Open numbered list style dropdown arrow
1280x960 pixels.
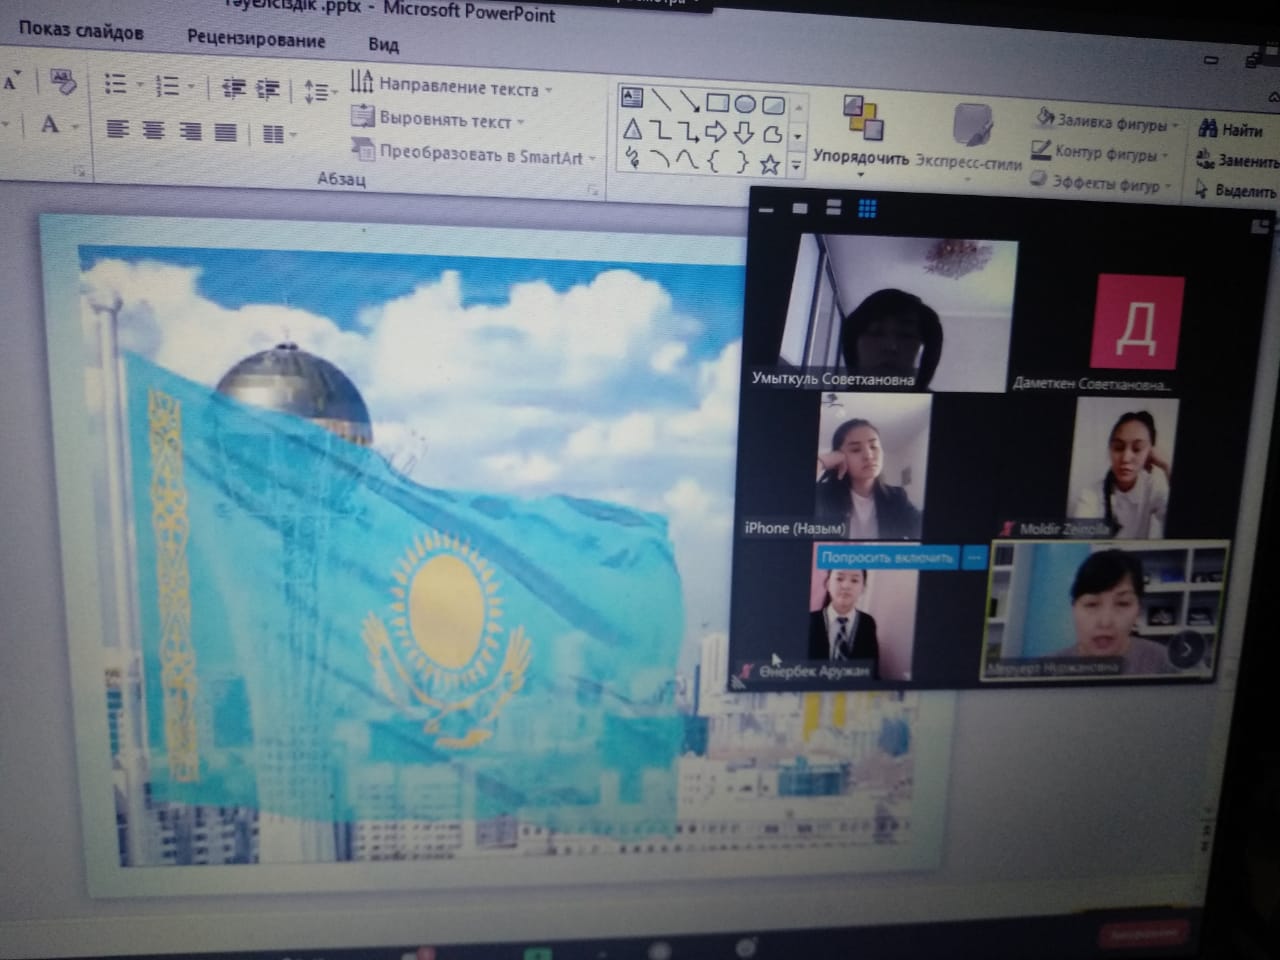(190, 88)
